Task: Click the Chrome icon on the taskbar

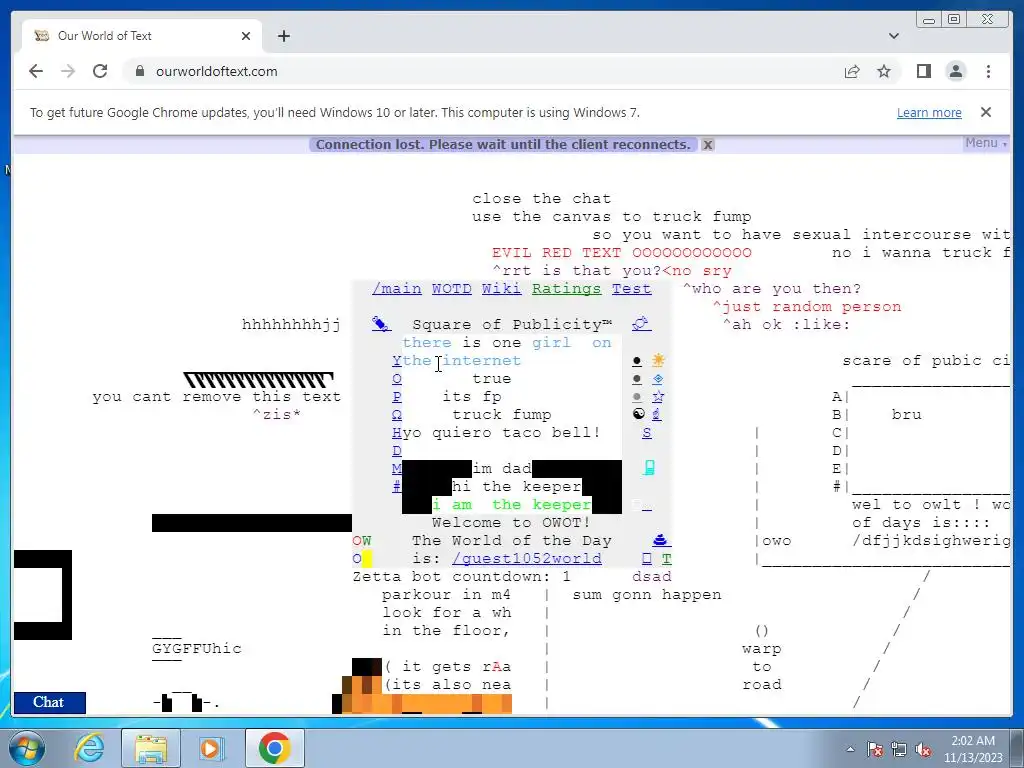Action: click(274, 748)
